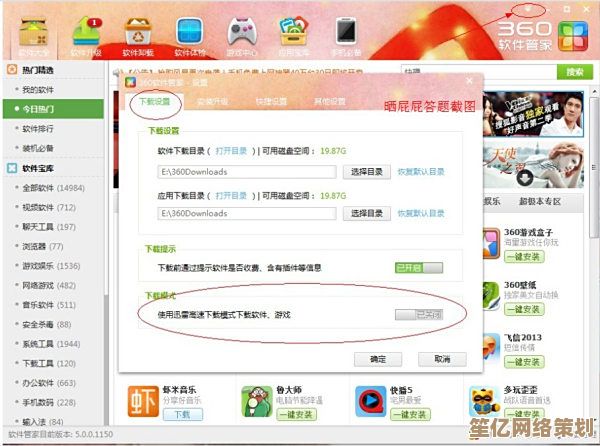Click the 取消 button
The image size is (600, 446).
pyautogui.click(x=442, y=359)
